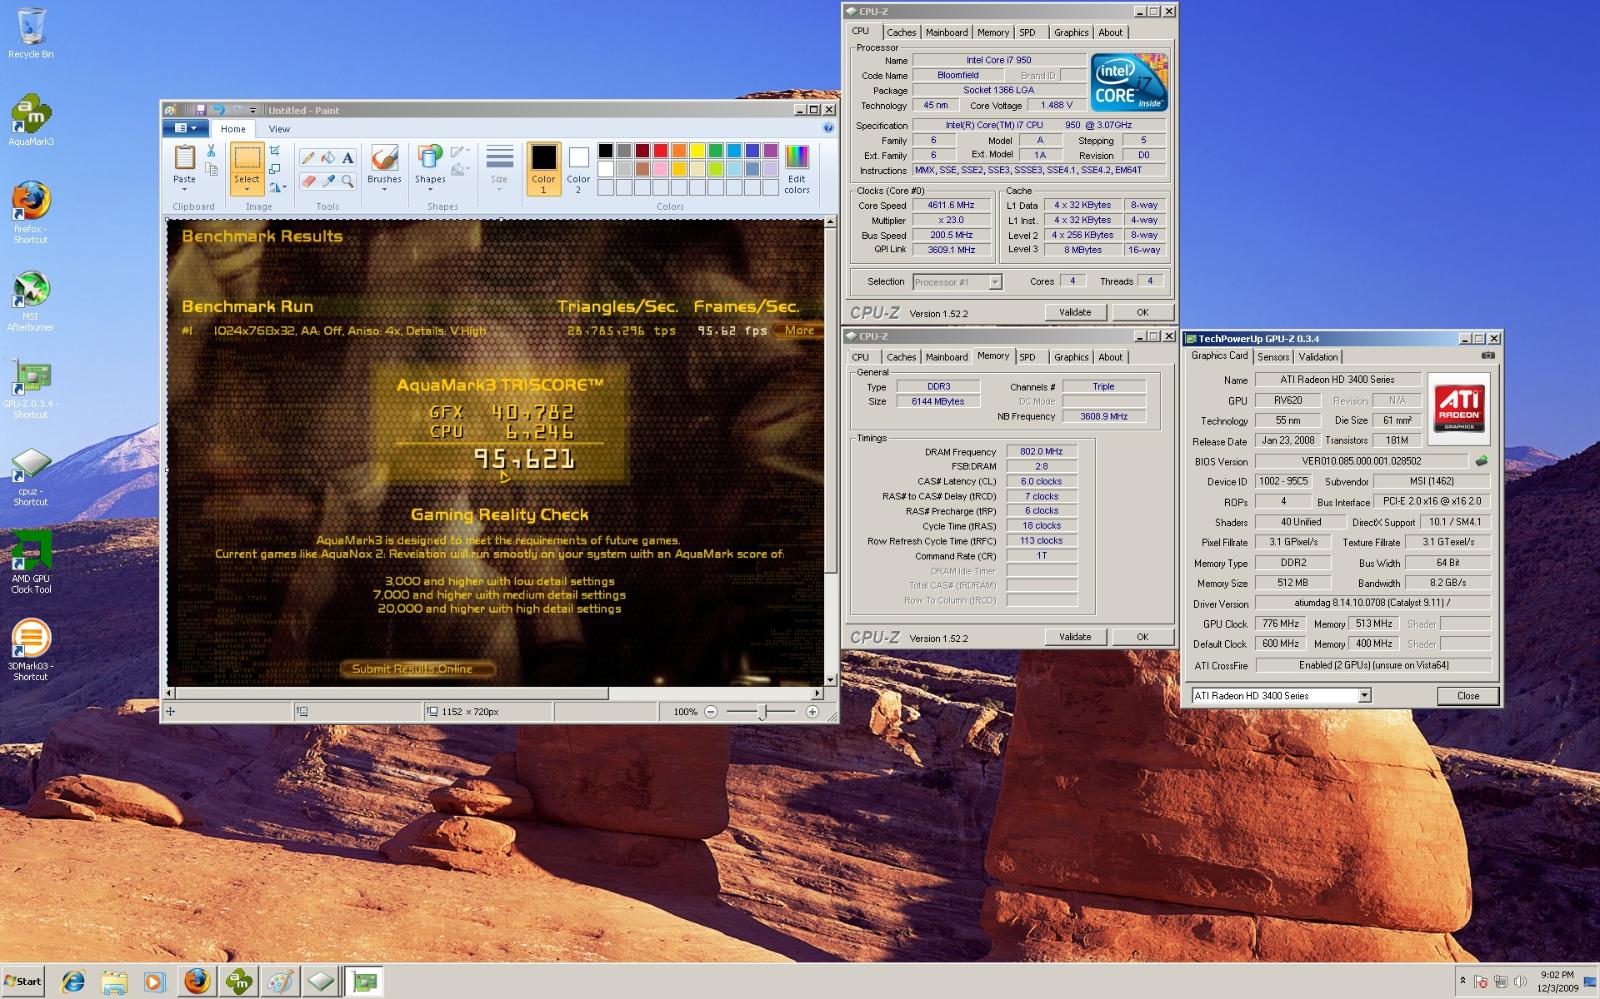The height and width of the screenshot is (999, 1600).
Task: Click the clock showing 9:02 PM
Action: click(x=1557, y=975)
